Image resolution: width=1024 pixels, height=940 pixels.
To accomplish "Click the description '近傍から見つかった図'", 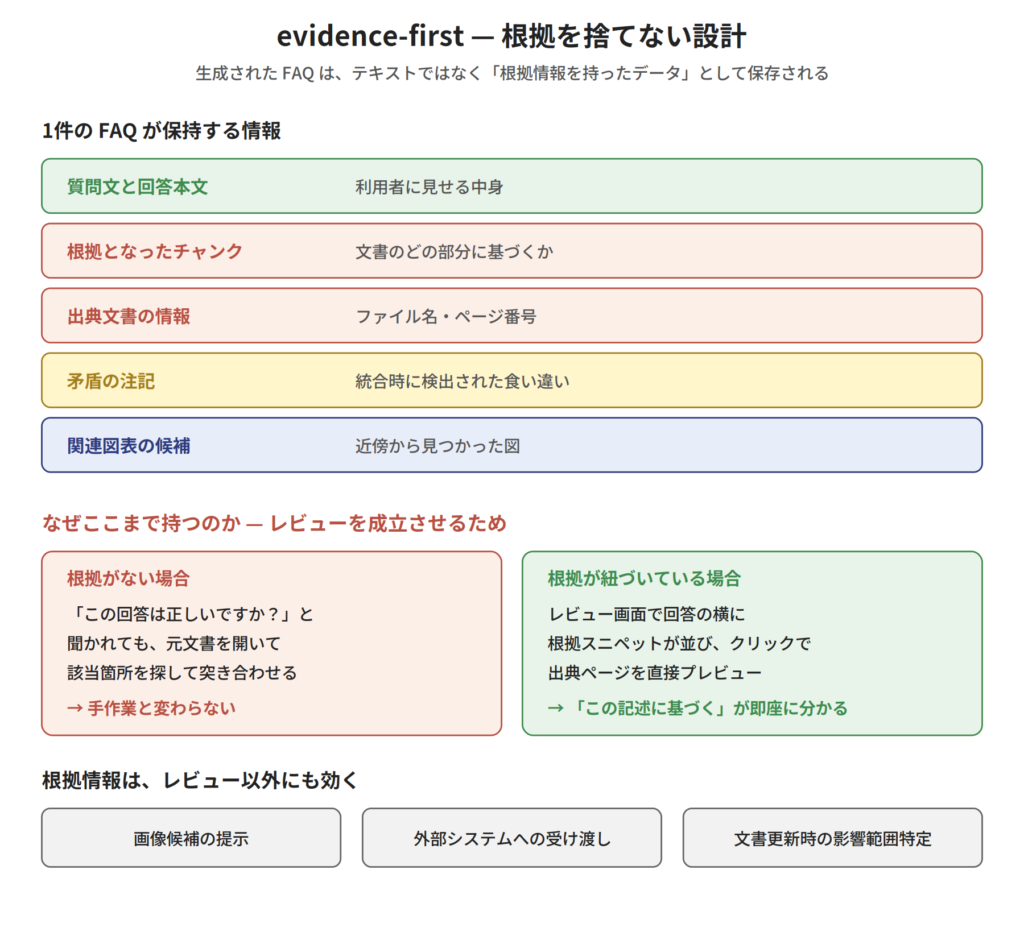I will click(x=438, y=446).
